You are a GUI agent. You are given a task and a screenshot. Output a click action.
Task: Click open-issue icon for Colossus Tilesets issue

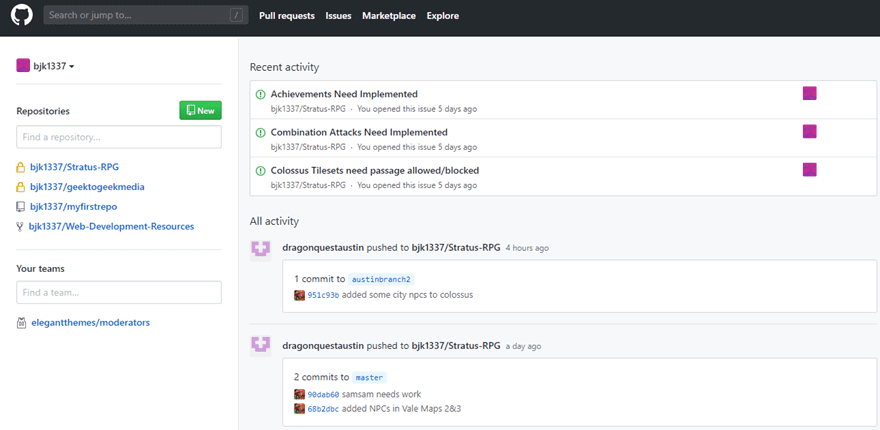[260, 171]
